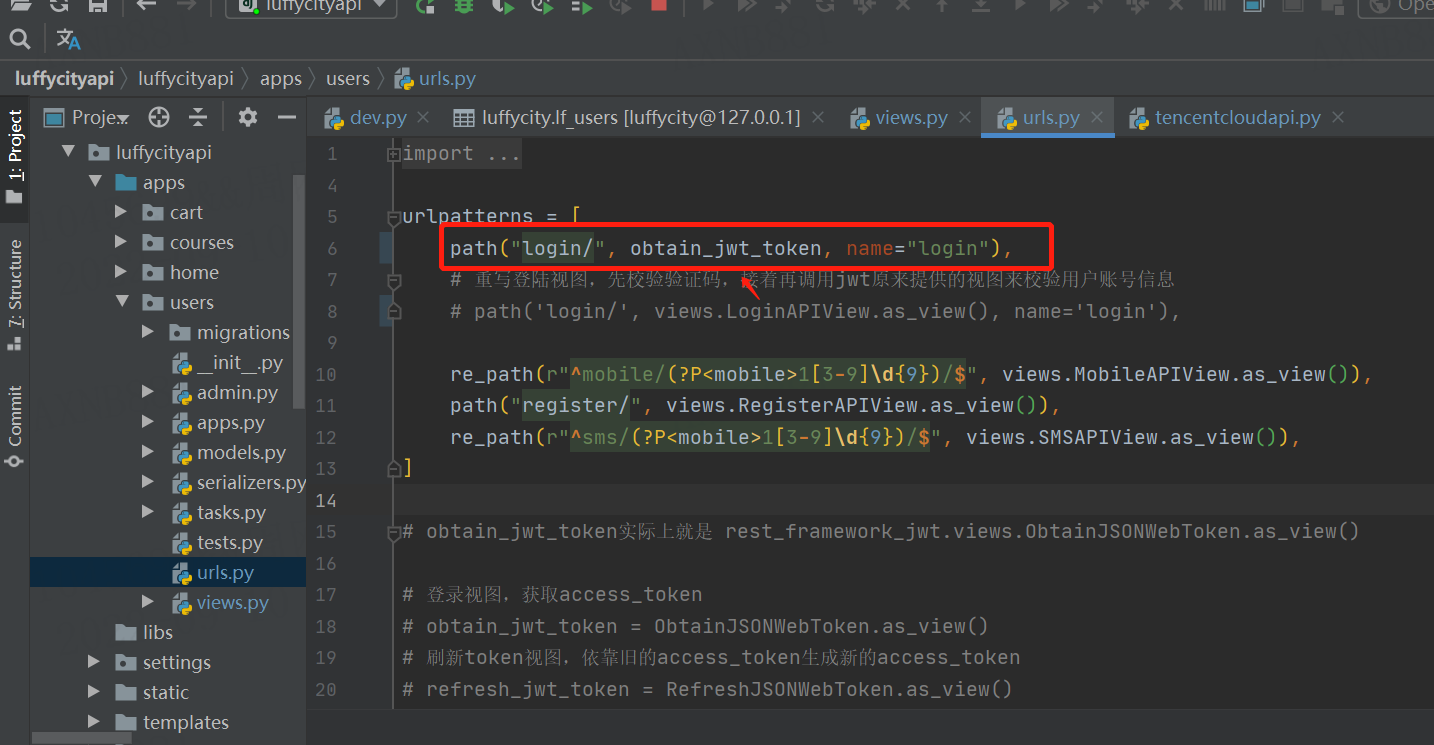Click the Project panel vertical scrollbar
Viewport: 1434px width, 745px height.
click(298, 291)
